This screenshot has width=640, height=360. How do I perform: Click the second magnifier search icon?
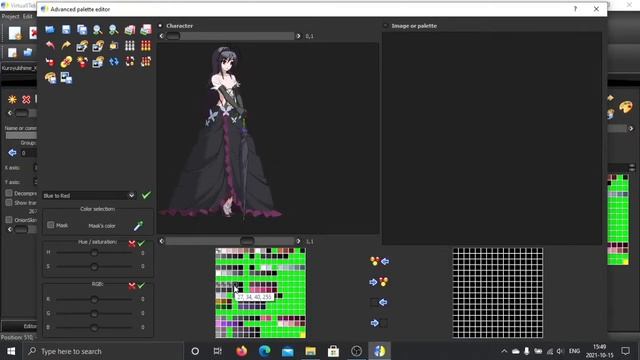[x=113, y=29]
